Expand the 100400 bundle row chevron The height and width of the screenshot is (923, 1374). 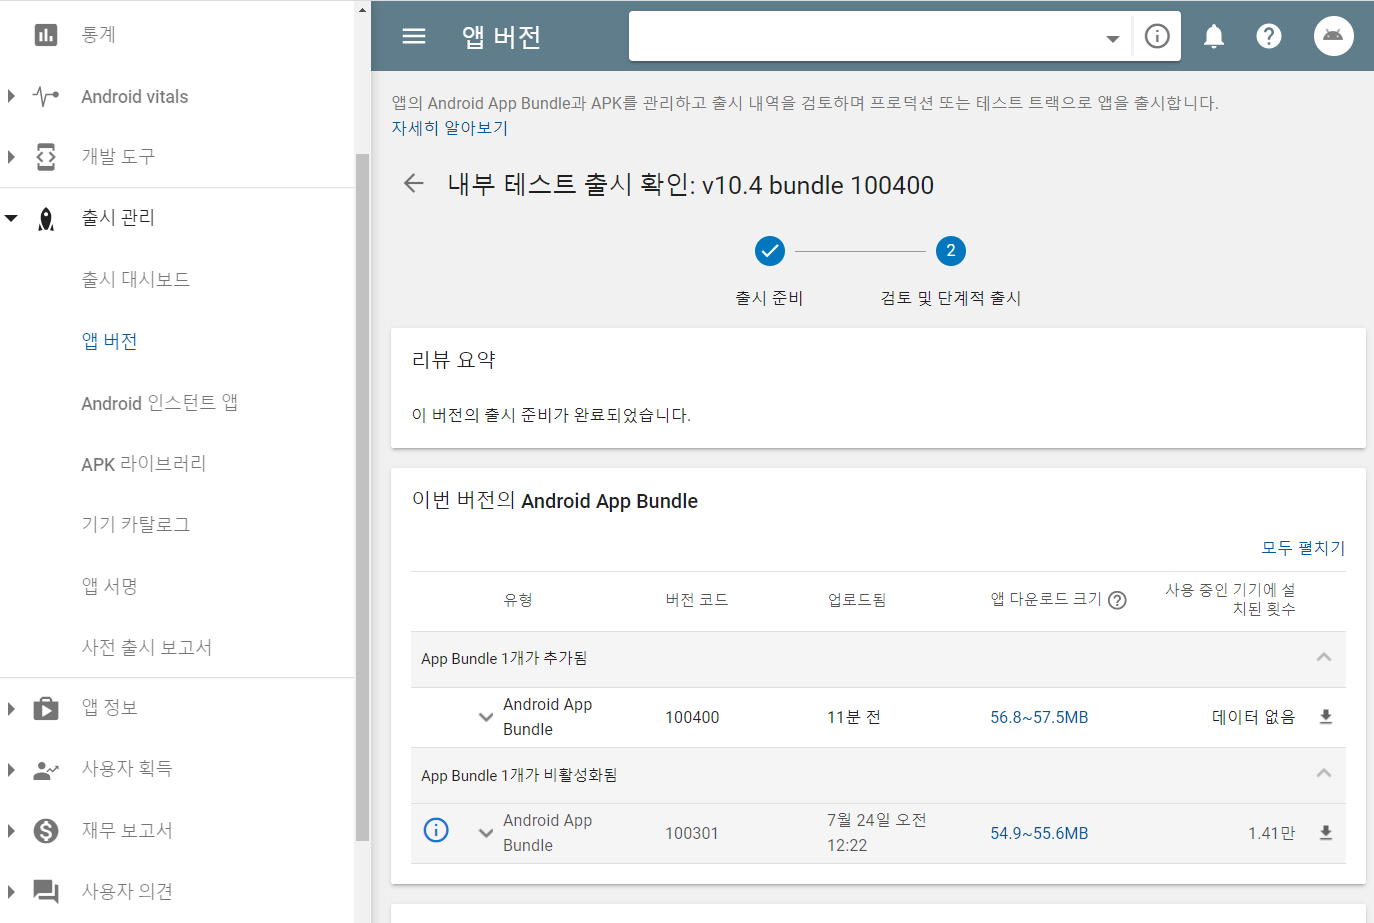point(486,717)
